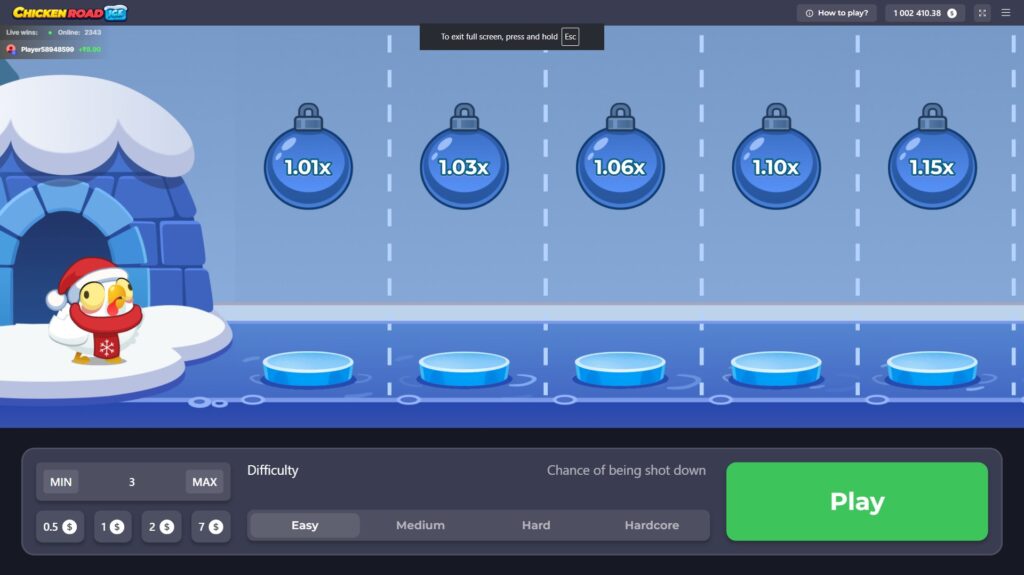This screenshot has height=575, width=1024.
Task: Pick the 0.5 dollar bet preset
Action: [x=60, y=526]
